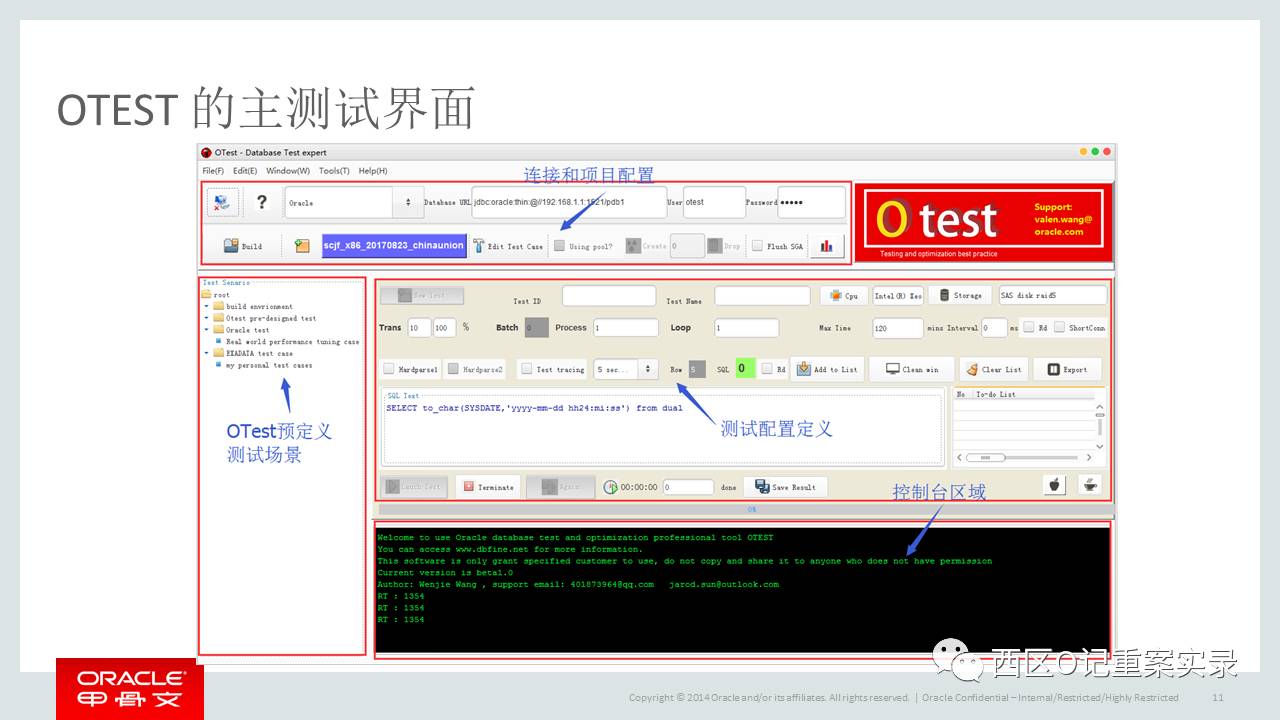This screenshot has width=1280, height=720.
Task: Click the Password input field
Action: 811,202
